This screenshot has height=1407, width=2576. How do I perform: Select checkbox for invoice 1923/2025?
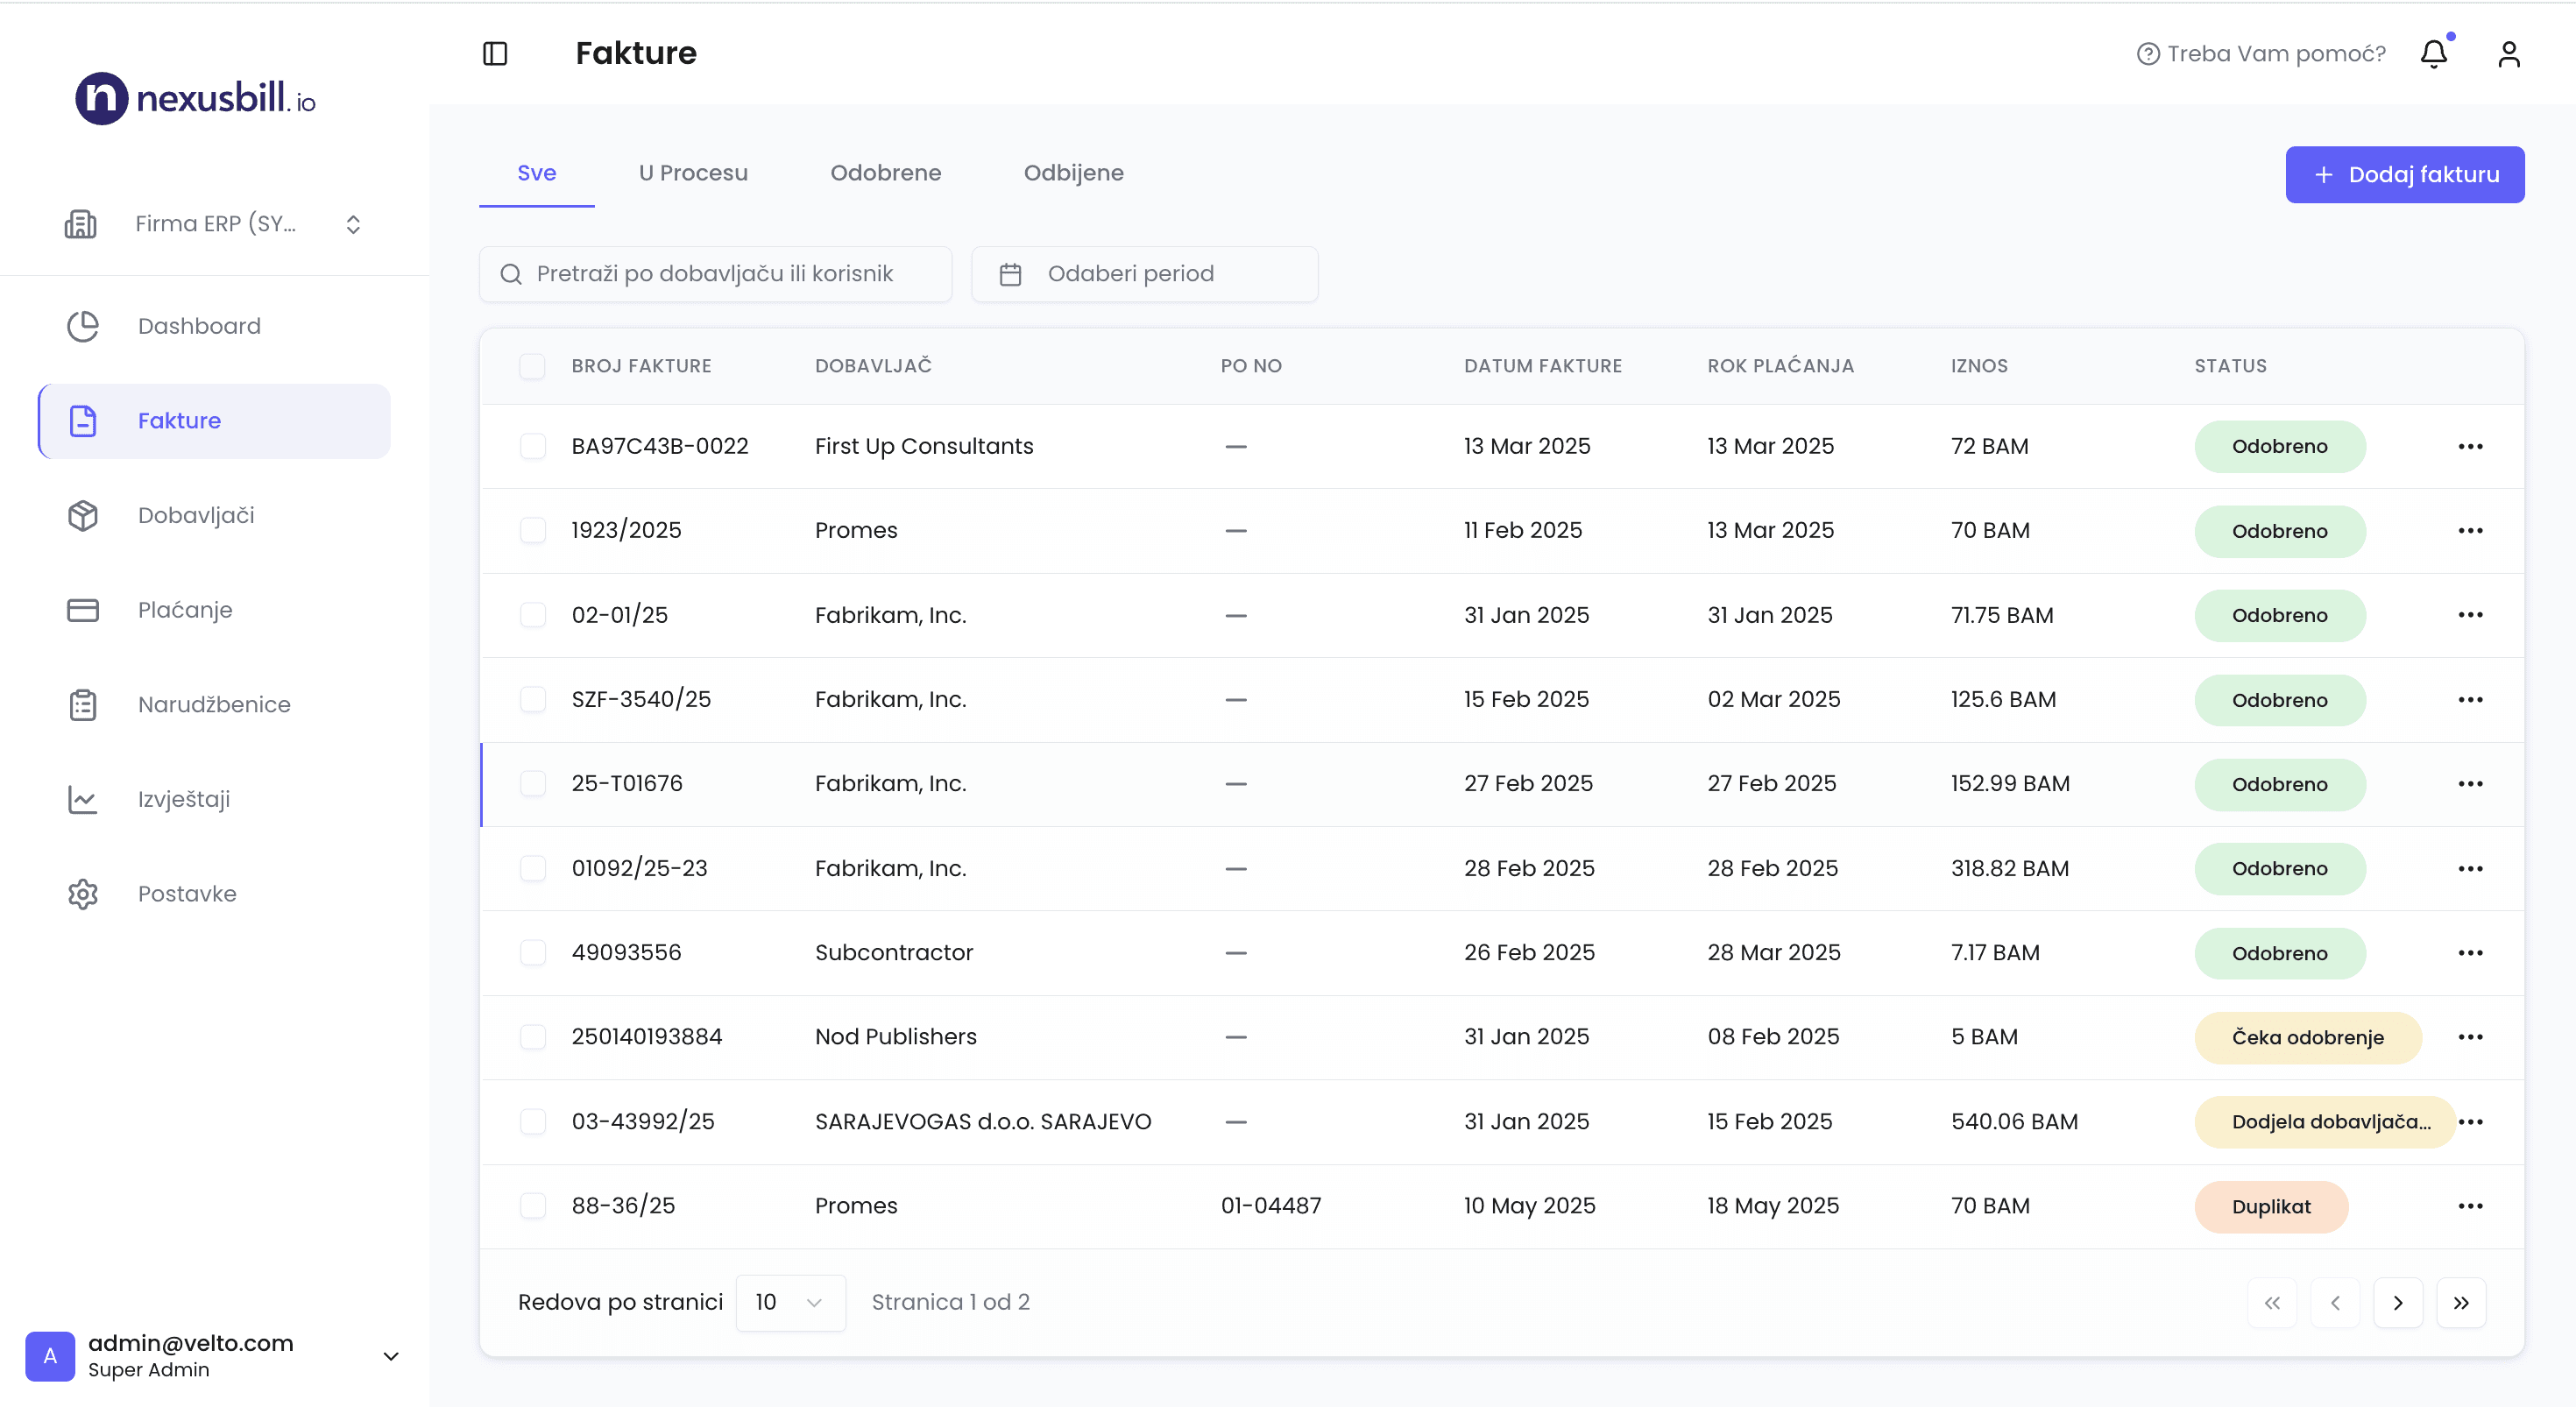point(532,530)
